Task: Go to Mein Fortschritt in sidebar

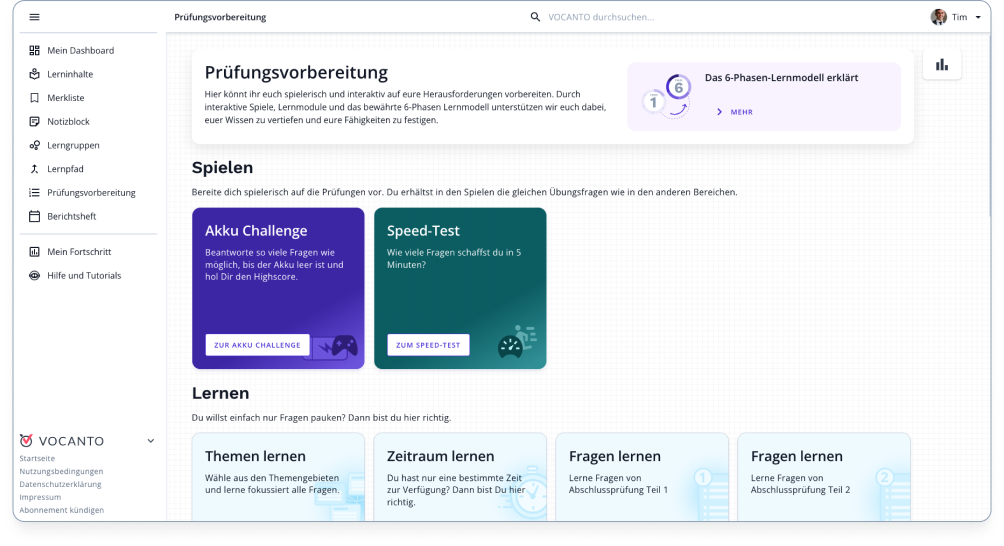Action: click(x=79, y=252)
